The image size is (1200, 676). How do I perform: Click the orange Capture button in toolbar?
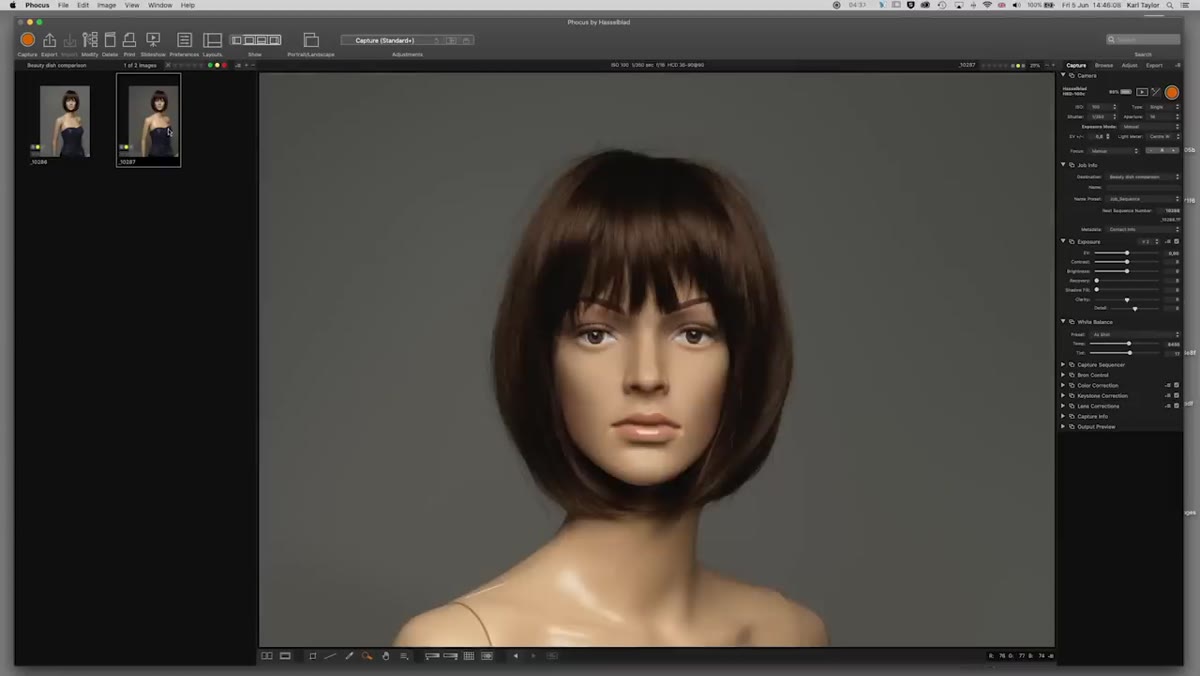click(x=27, y=40)
